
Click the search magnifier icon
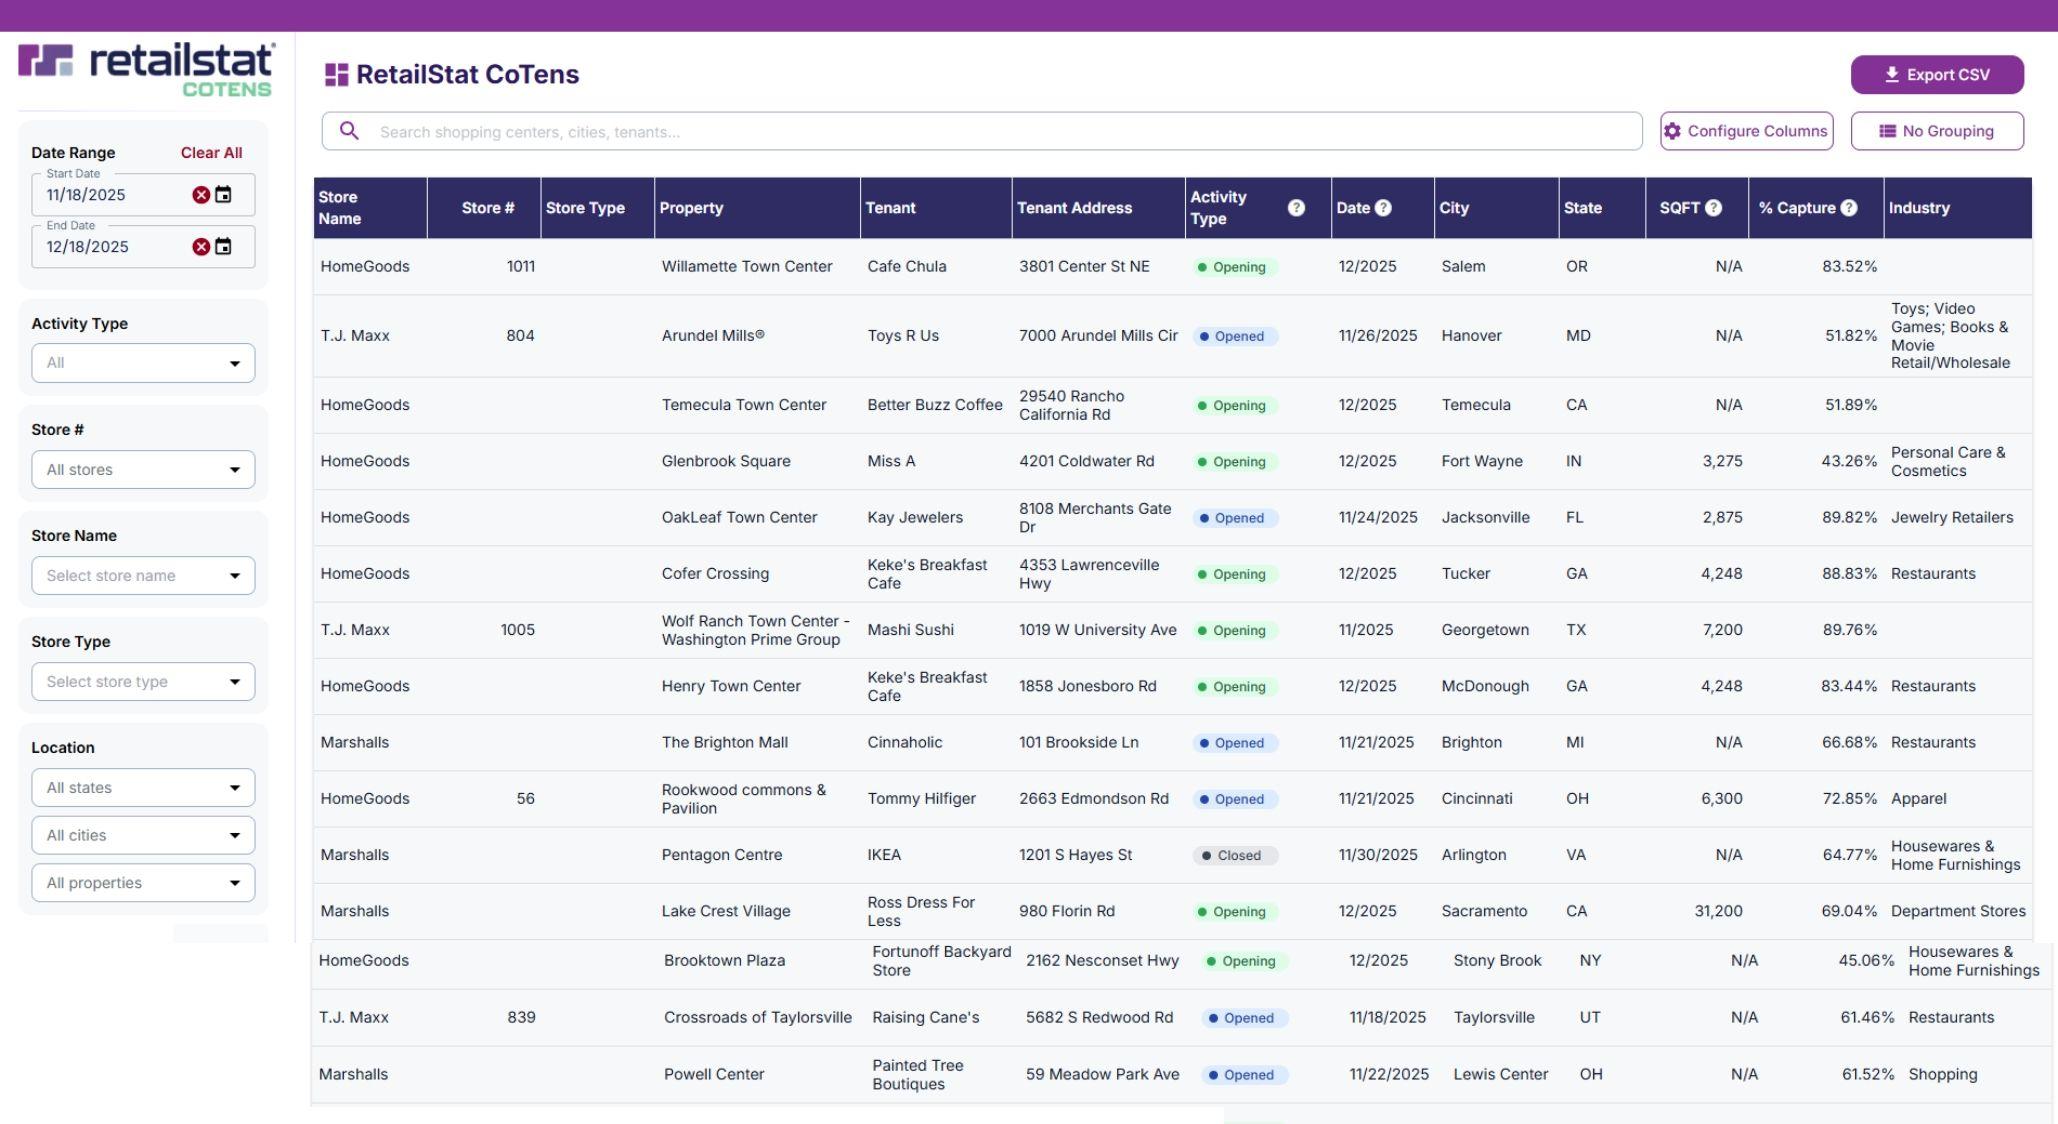(x=349, y=131)
